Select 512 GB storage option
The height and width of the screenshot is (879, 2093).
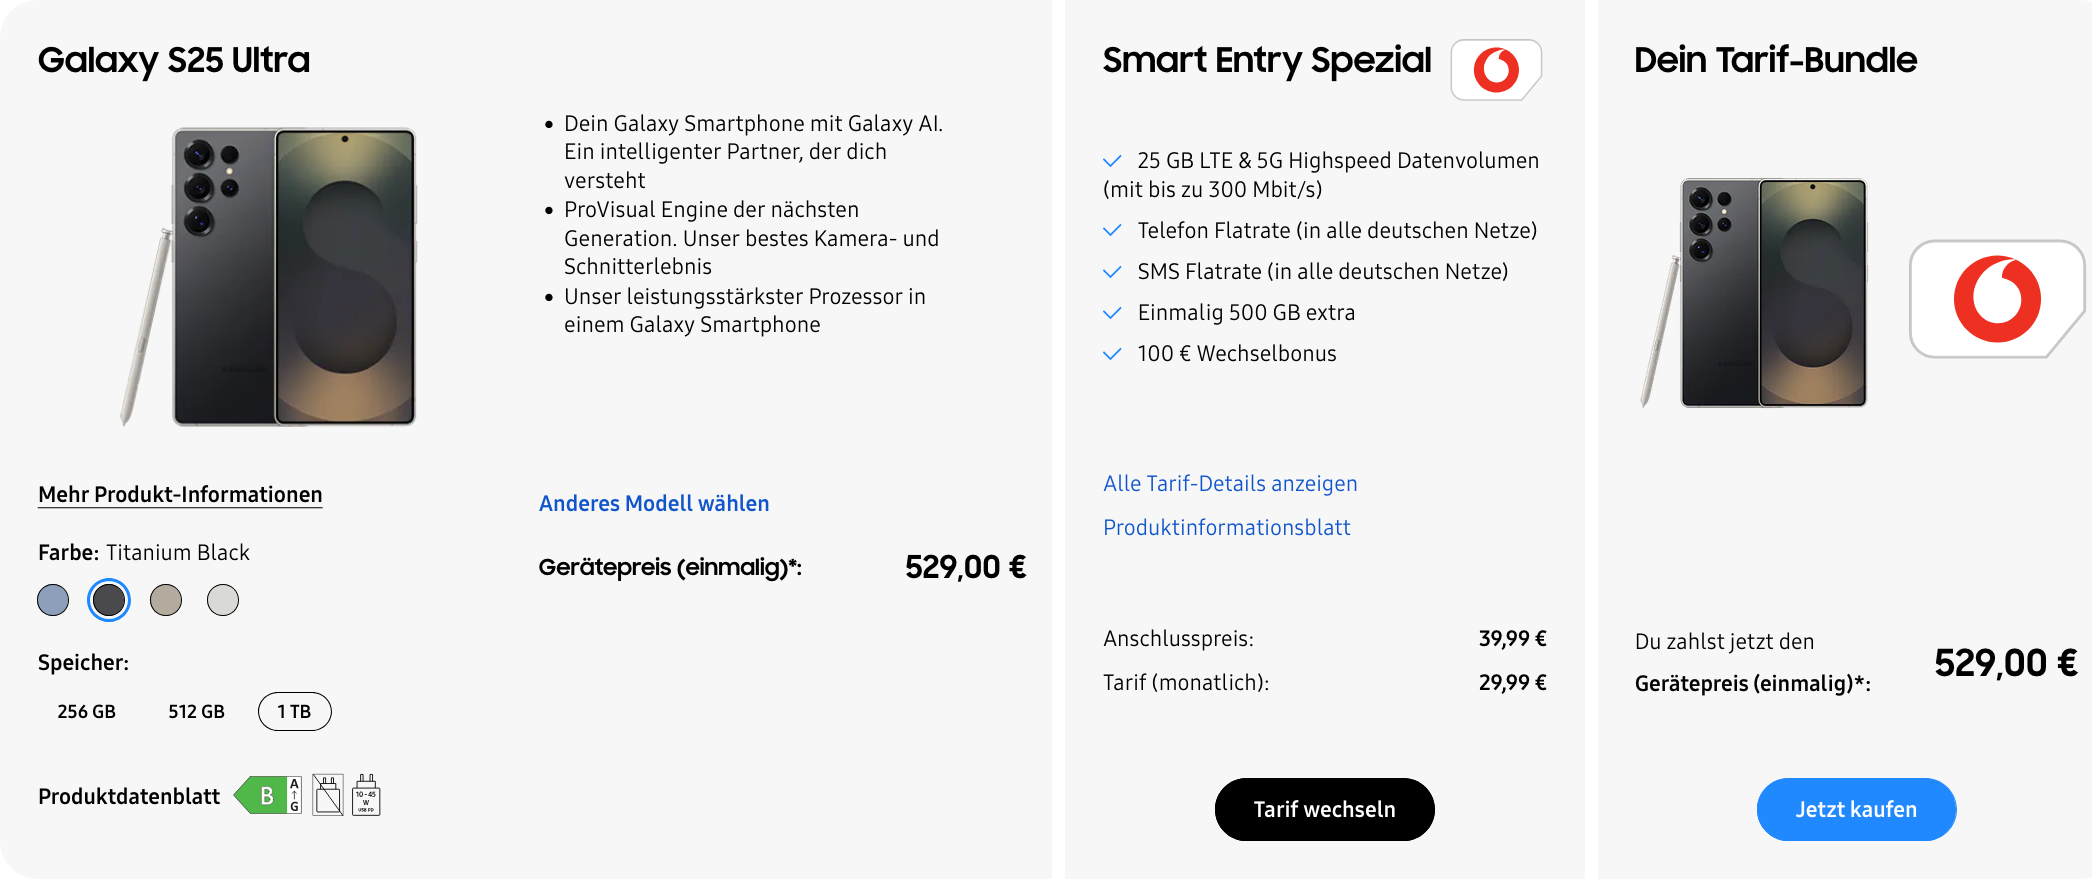pos(196,712)
